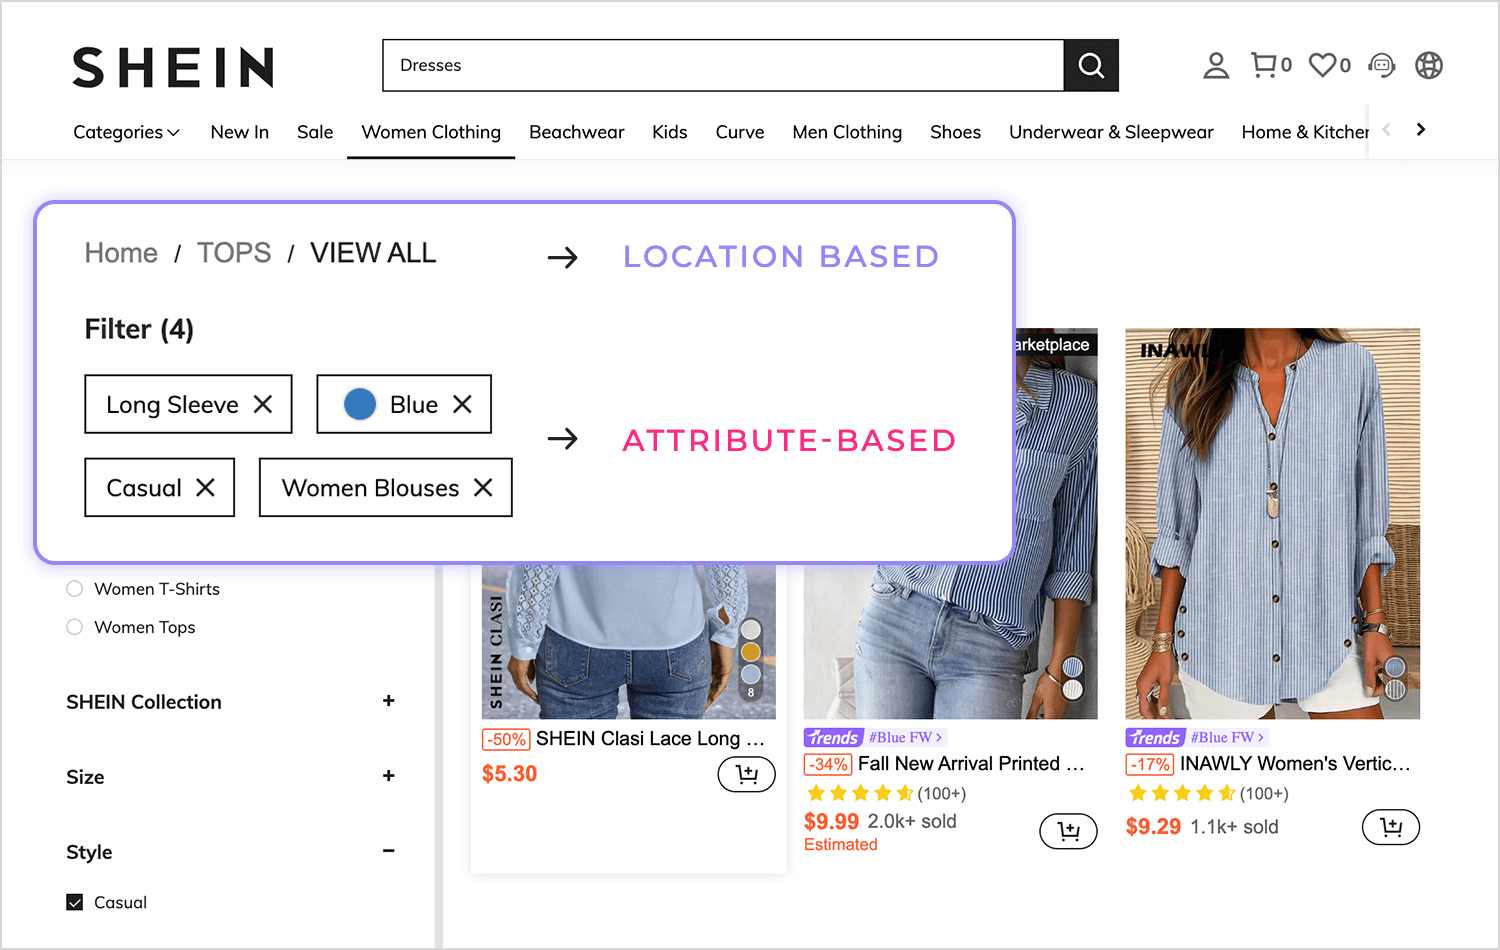1500x950 pixels.
Task: Open the Shoes menu
Action: pos(956,132)
